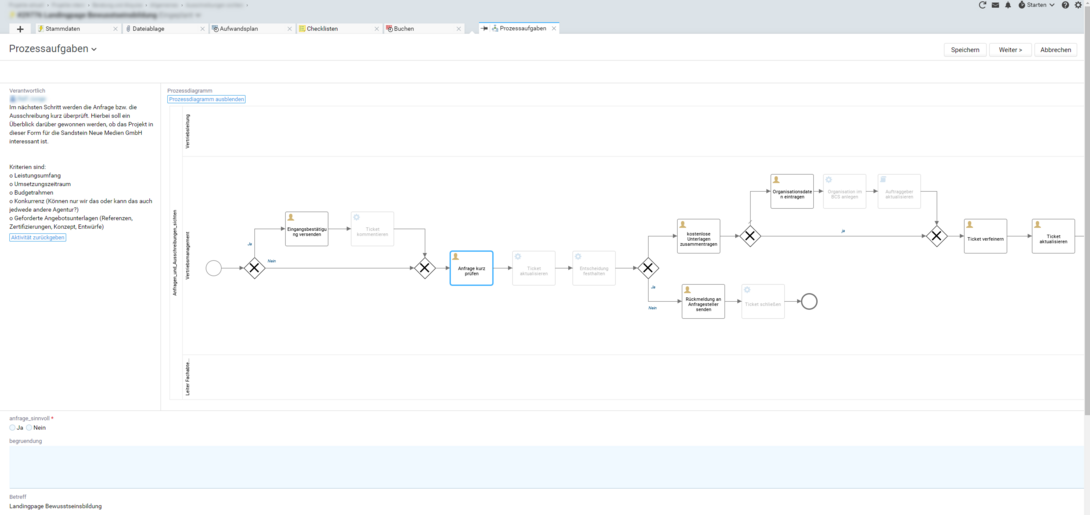This screenshot has height=515, width=1090.
Task: Select the kostenlose Unterlagen zusammentragen task
Action: tap(699, 236)
